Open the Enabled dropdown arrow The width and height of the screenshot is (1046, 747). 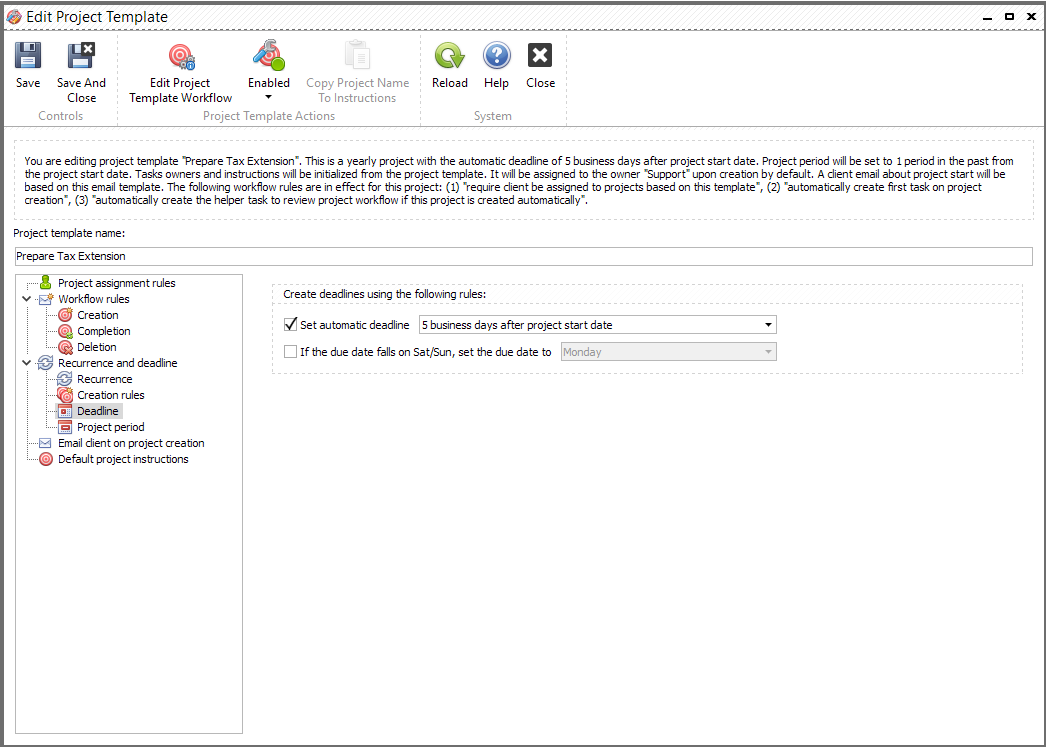[x=269, y=97]
